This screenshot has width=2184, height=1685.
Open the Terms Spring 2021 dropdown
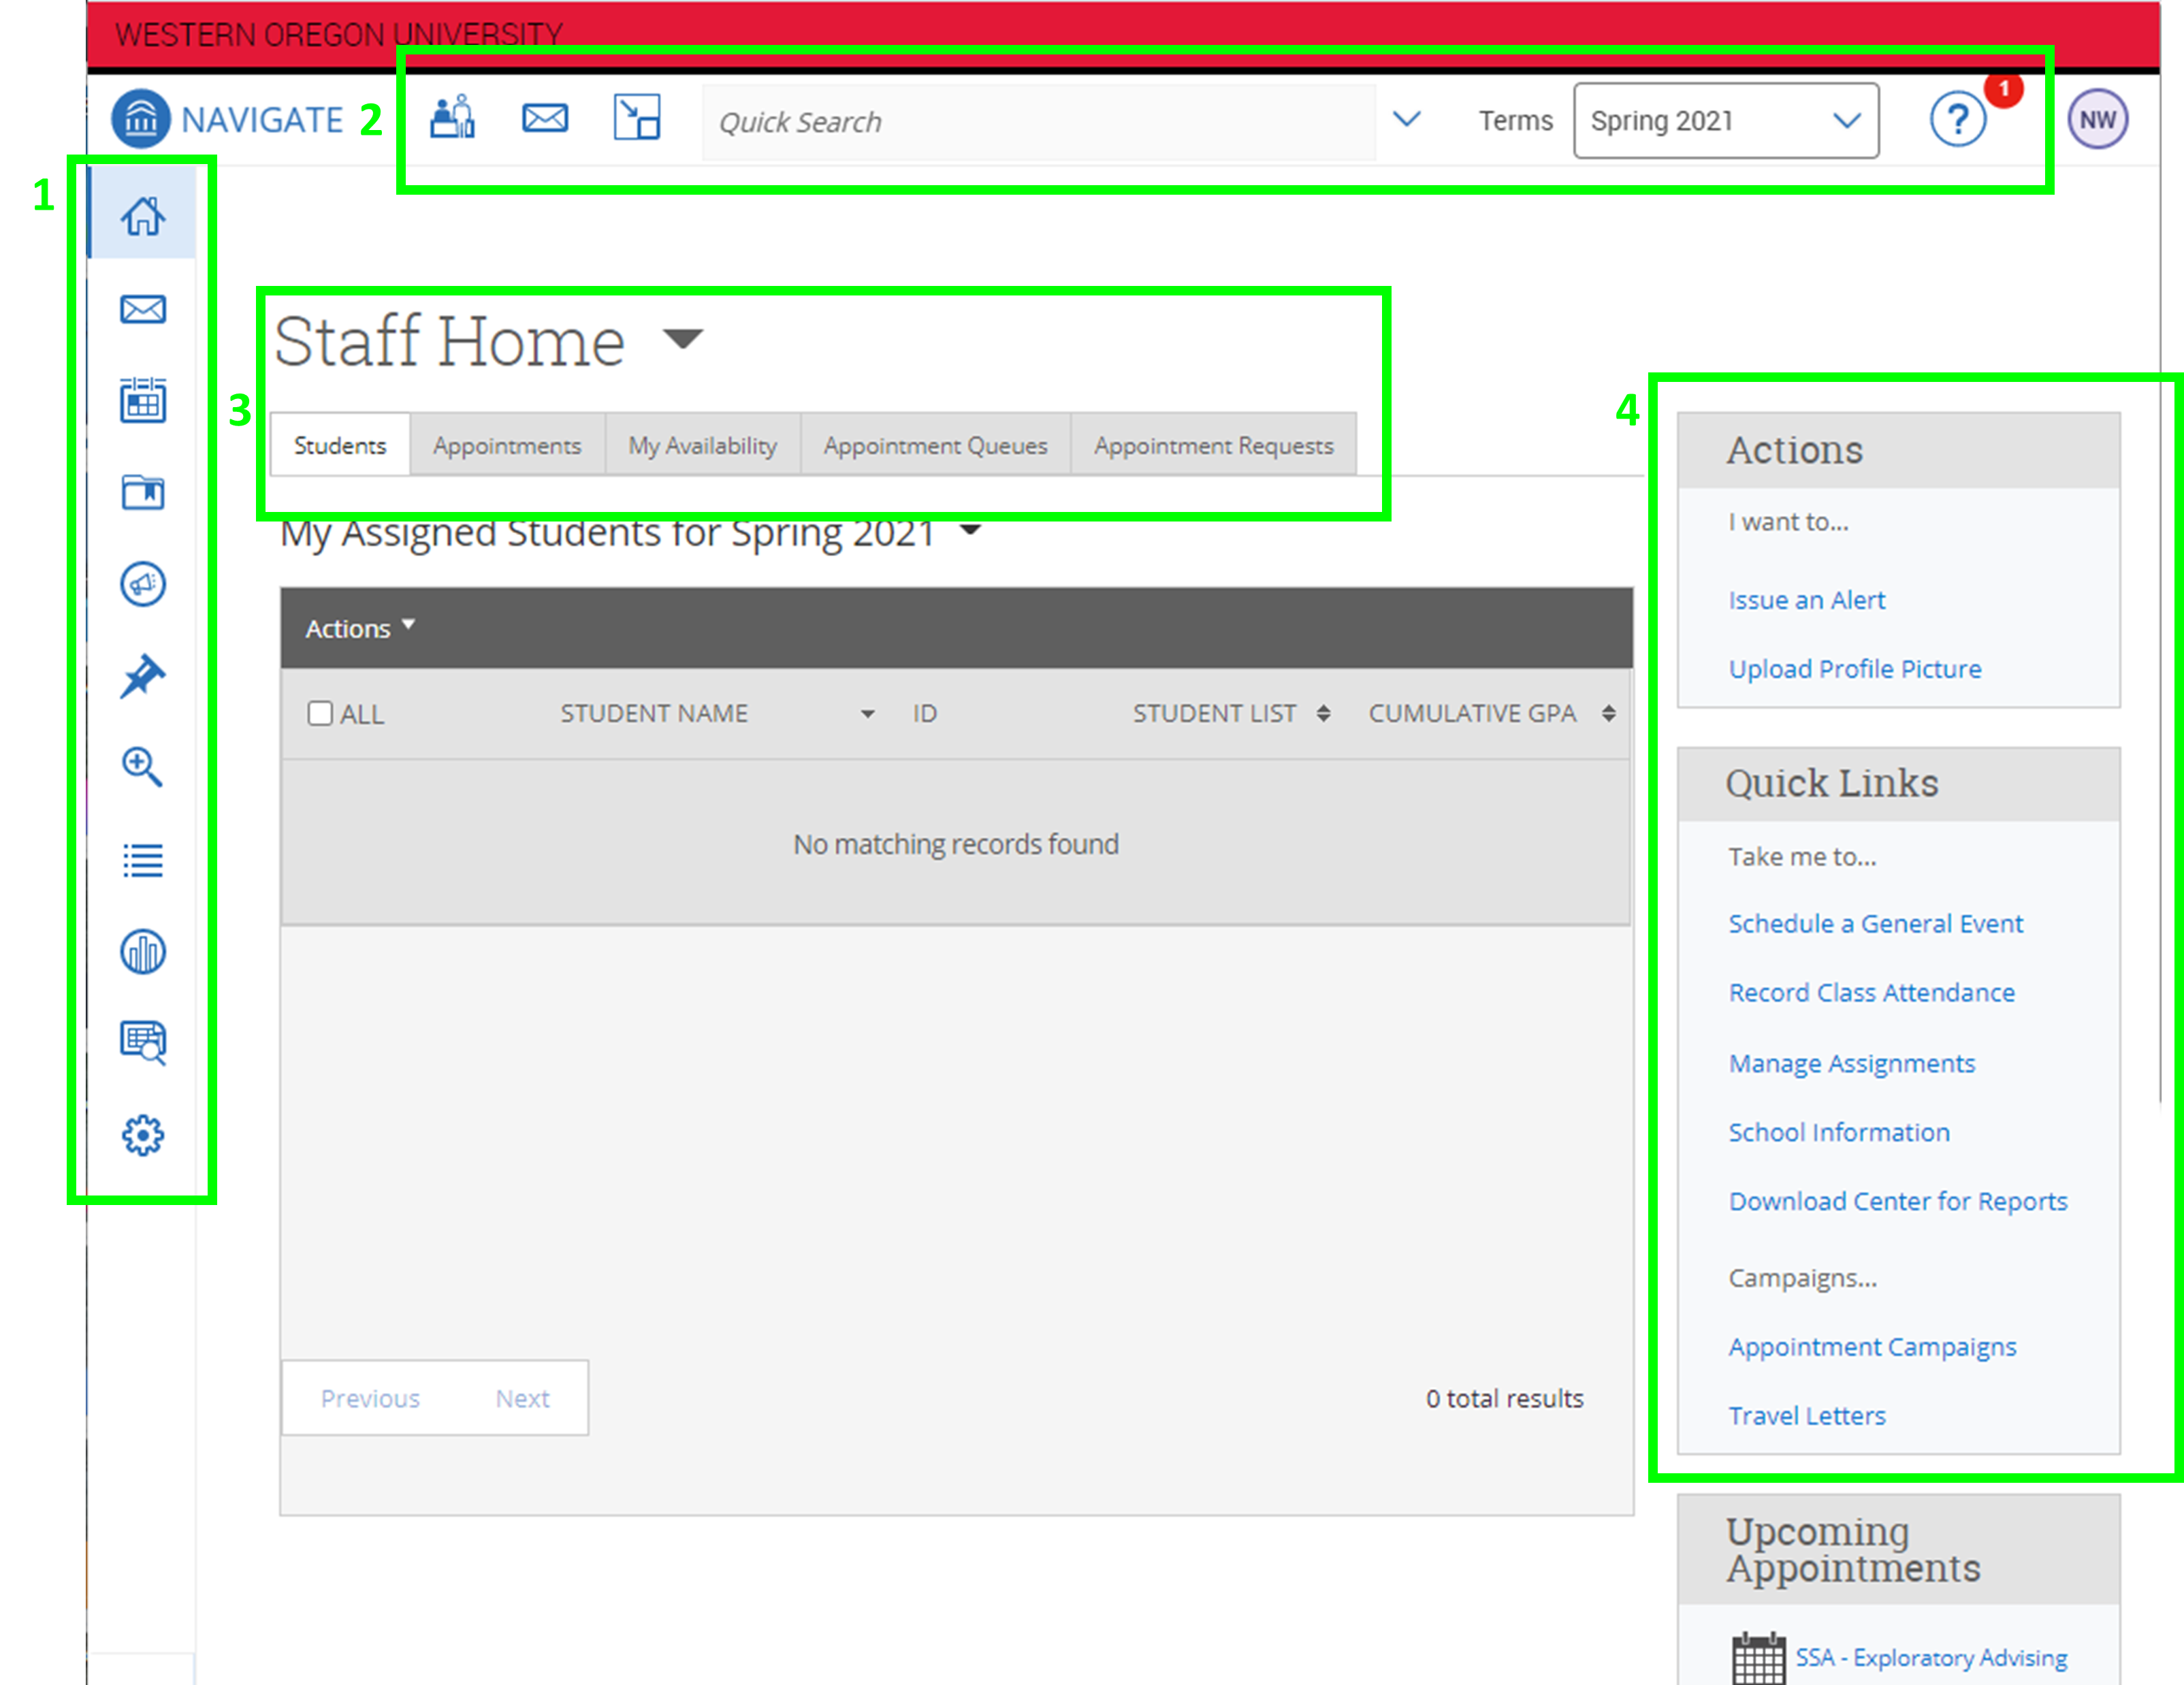click(x=1725, y=121)
